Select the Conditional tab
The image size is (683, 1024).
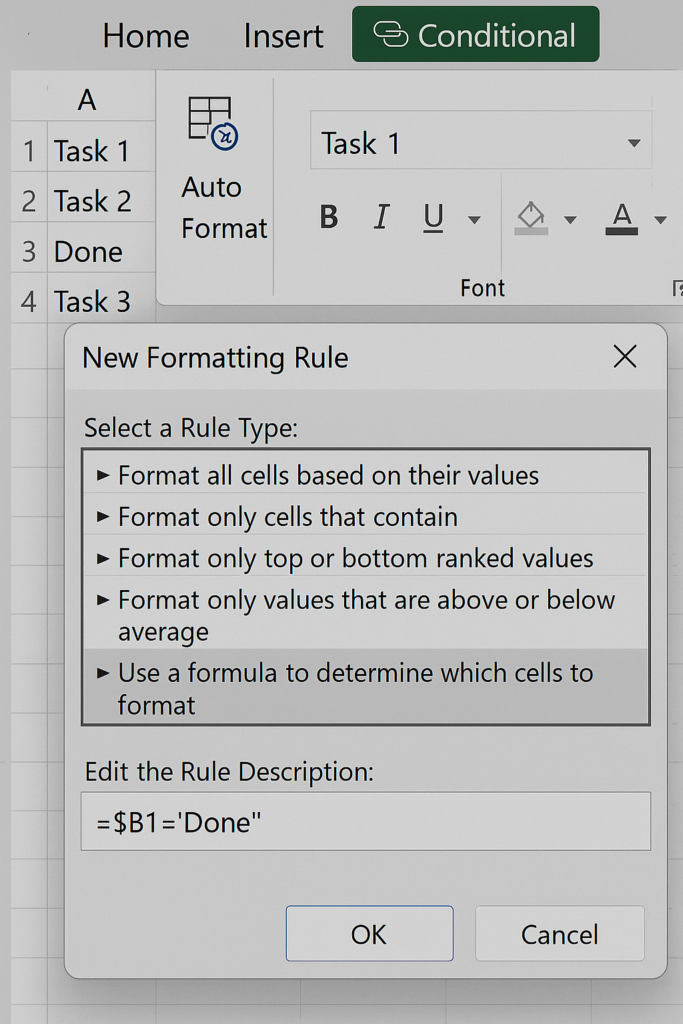476,36
